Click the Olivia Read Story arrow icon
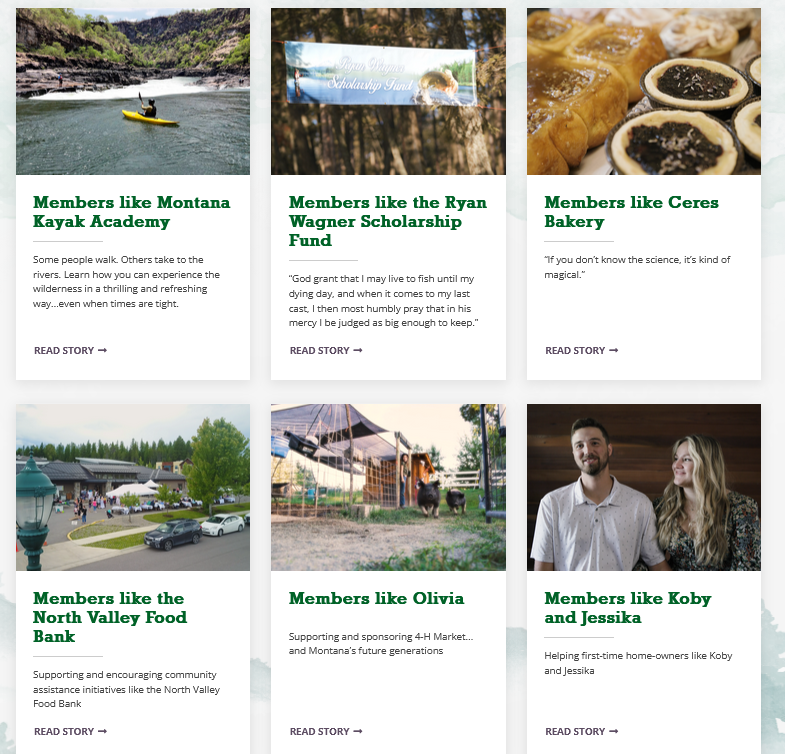785x754 pixels. coord(358,731)
